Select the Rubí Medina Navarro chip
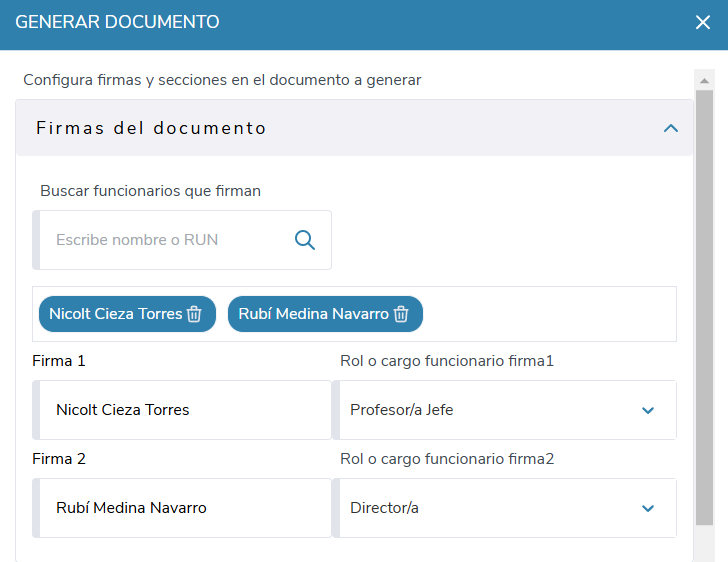 pos(325,314)
